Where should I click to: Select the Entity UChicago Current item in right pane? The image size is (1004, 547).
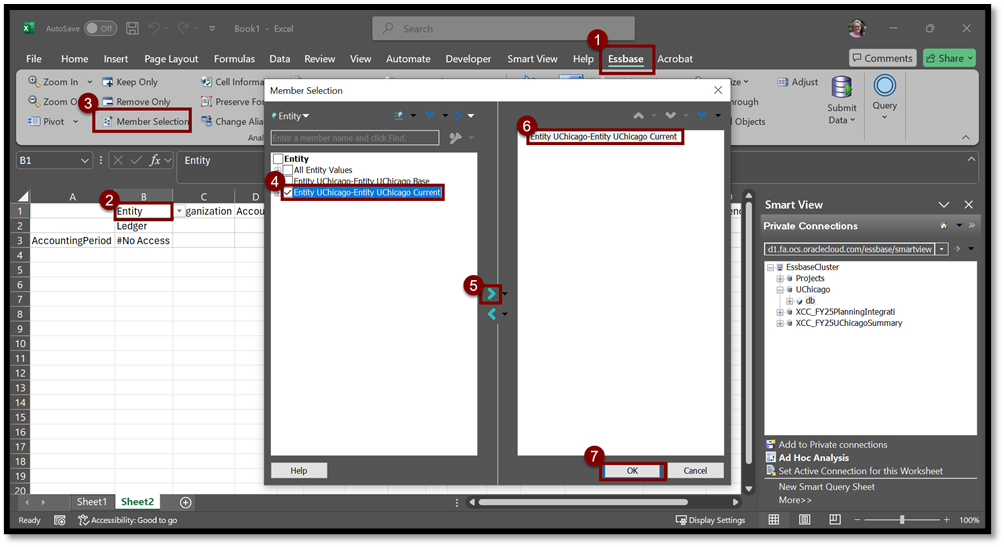point(603,136)
